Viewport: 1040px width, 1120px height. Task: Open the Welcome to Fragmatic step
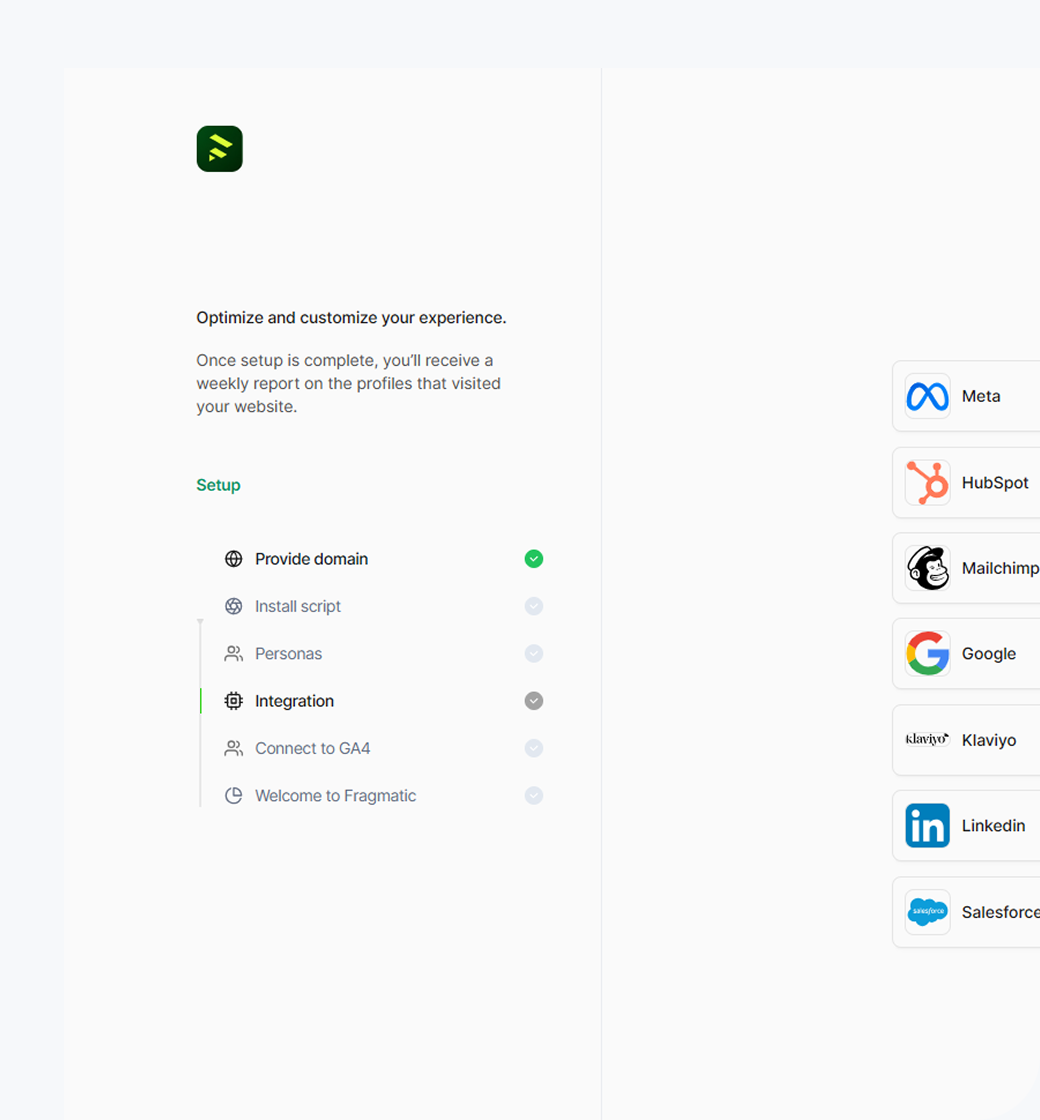coord(335,796)
